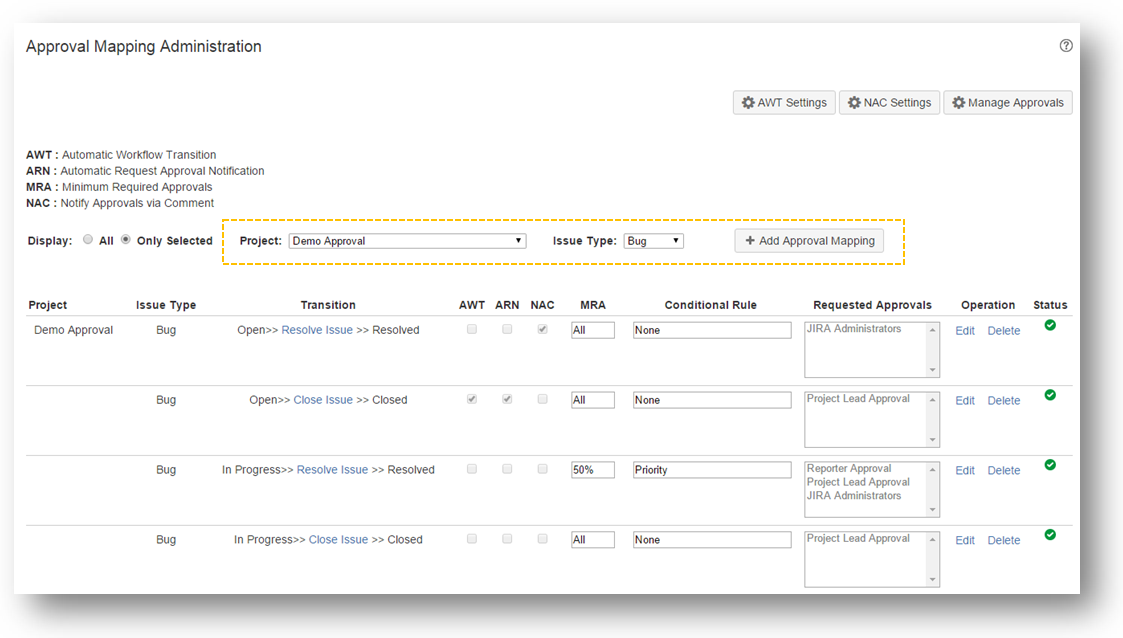
Task: Open Manage Approvals gear button
Action: tap(1007, 102)
